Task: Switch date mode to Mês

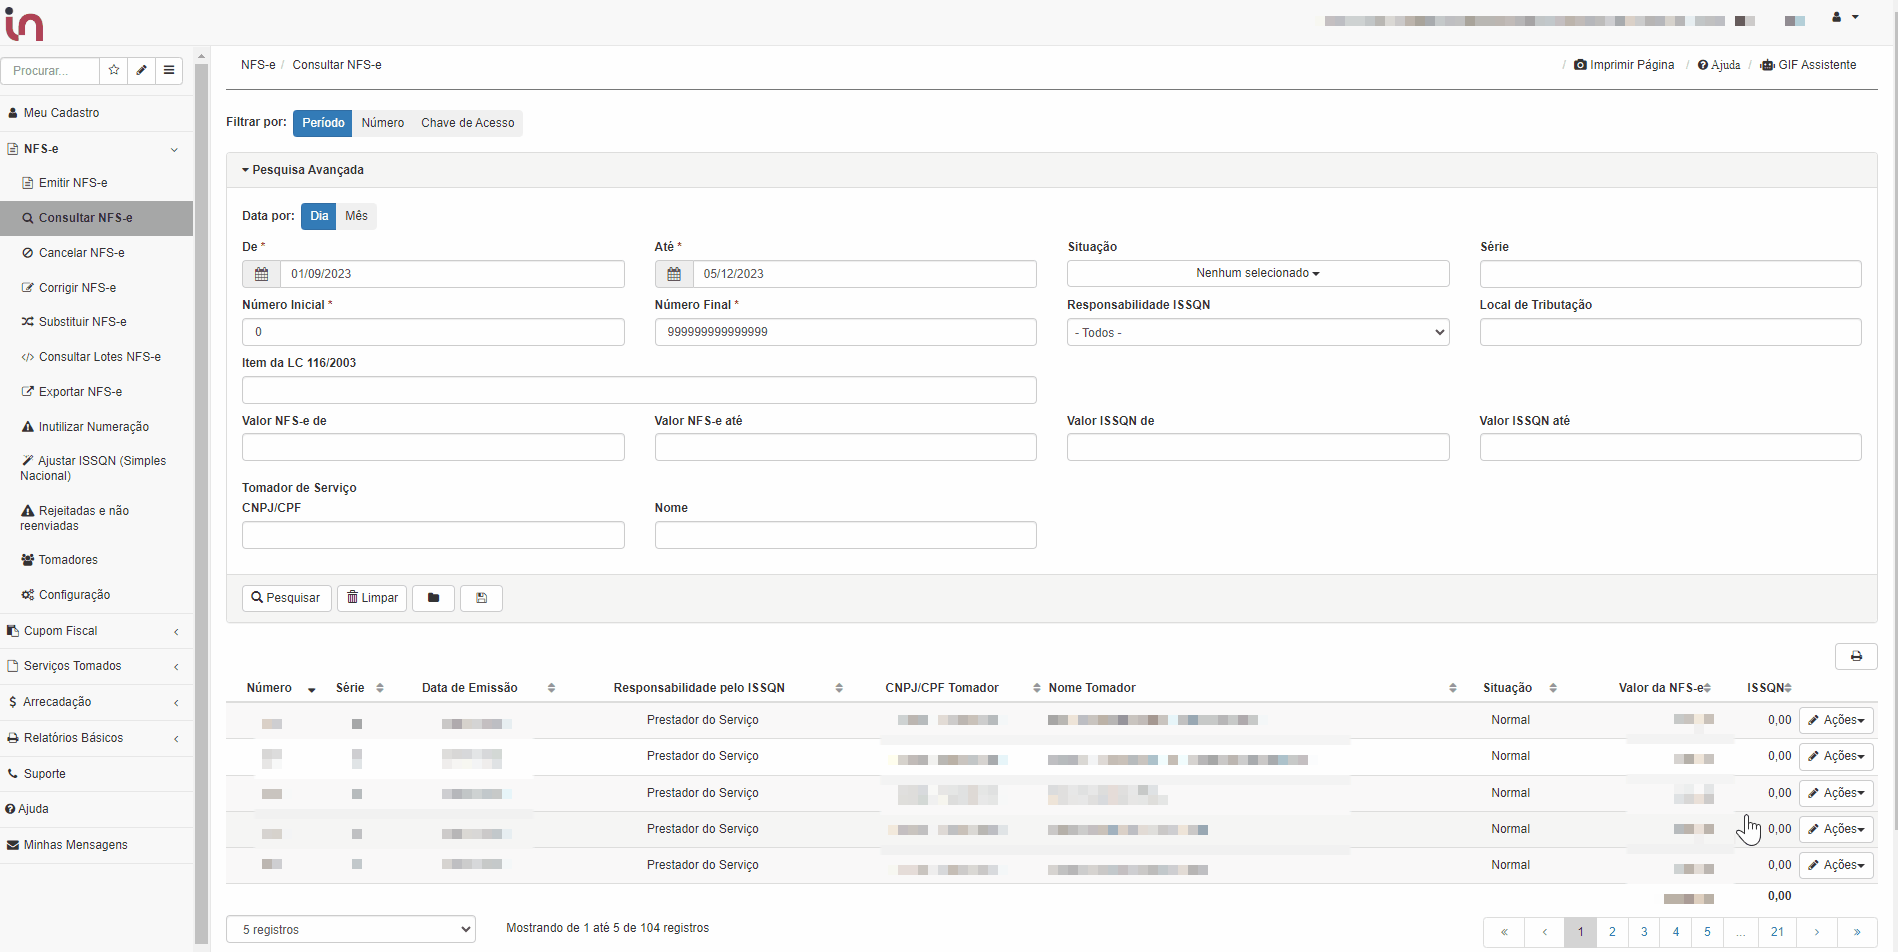Action: point(357,216)
